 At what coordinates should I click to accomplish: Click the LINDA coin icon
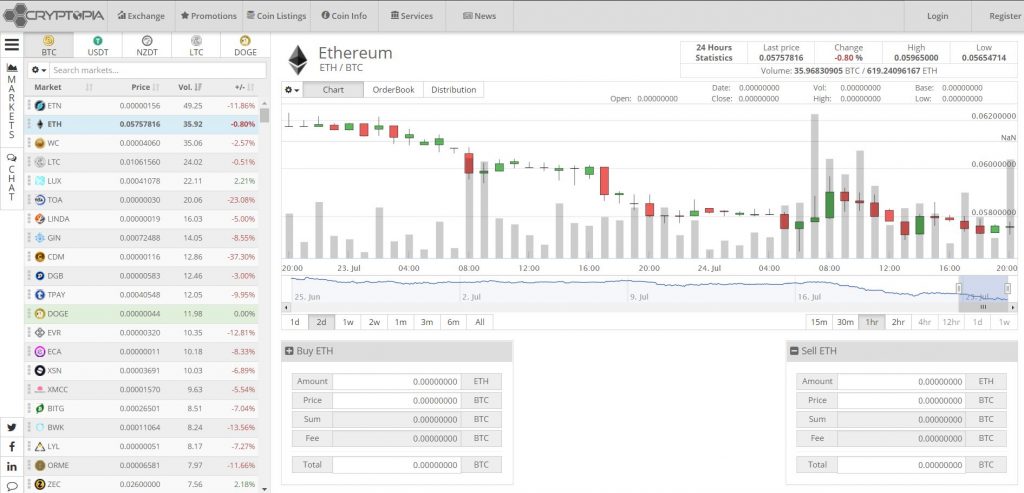40,219
